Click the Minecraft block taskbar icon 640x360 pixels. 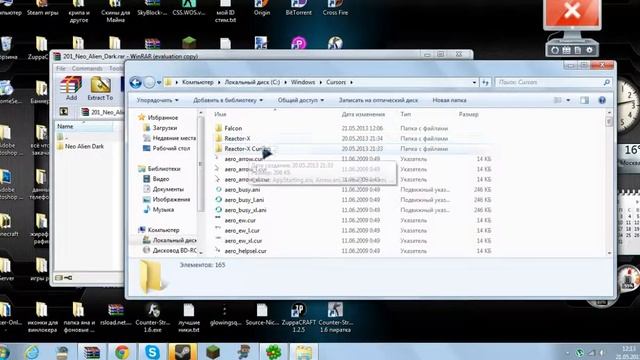click(x=213, y=351)
